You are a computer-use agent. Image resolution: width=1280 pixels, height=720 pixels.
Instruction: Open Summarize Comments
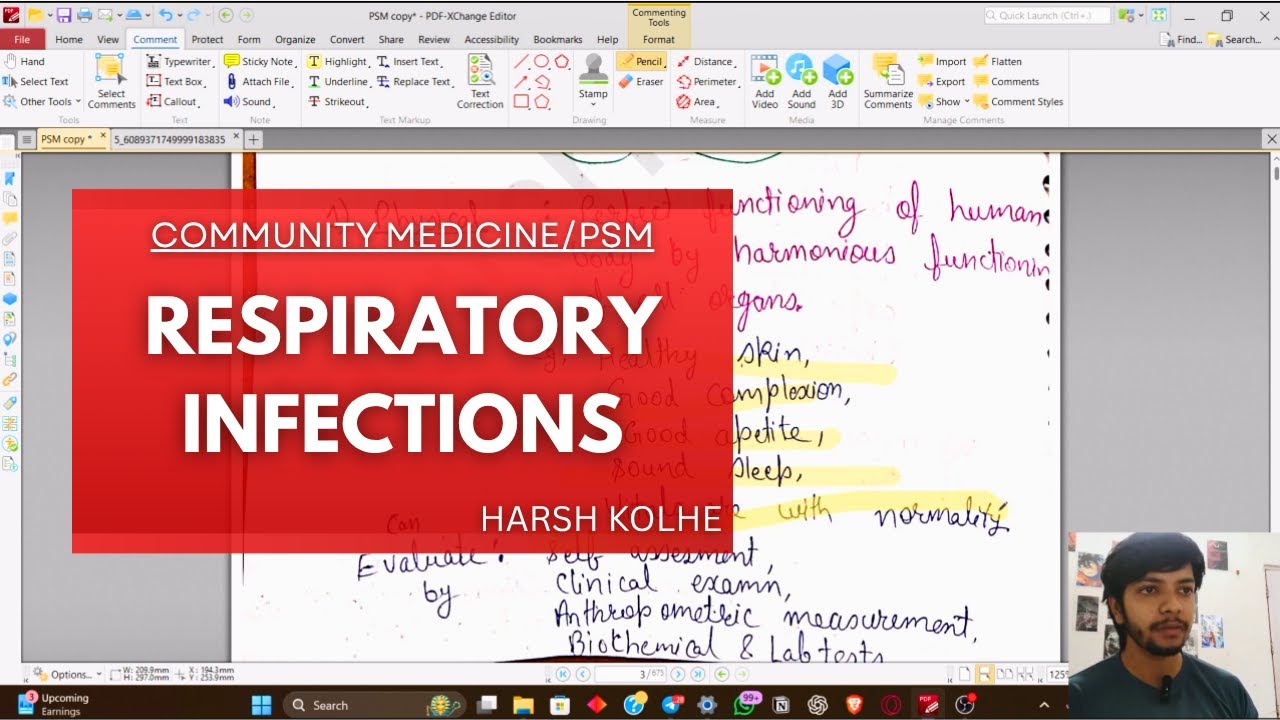pyautogui.click(x=888, y=81)
